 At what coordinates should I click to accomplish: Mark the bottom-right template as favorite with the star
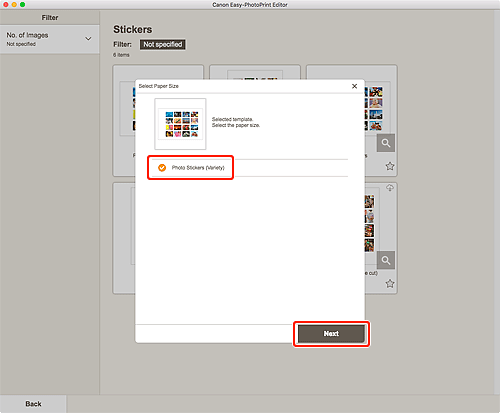click(x=390, y=284)
